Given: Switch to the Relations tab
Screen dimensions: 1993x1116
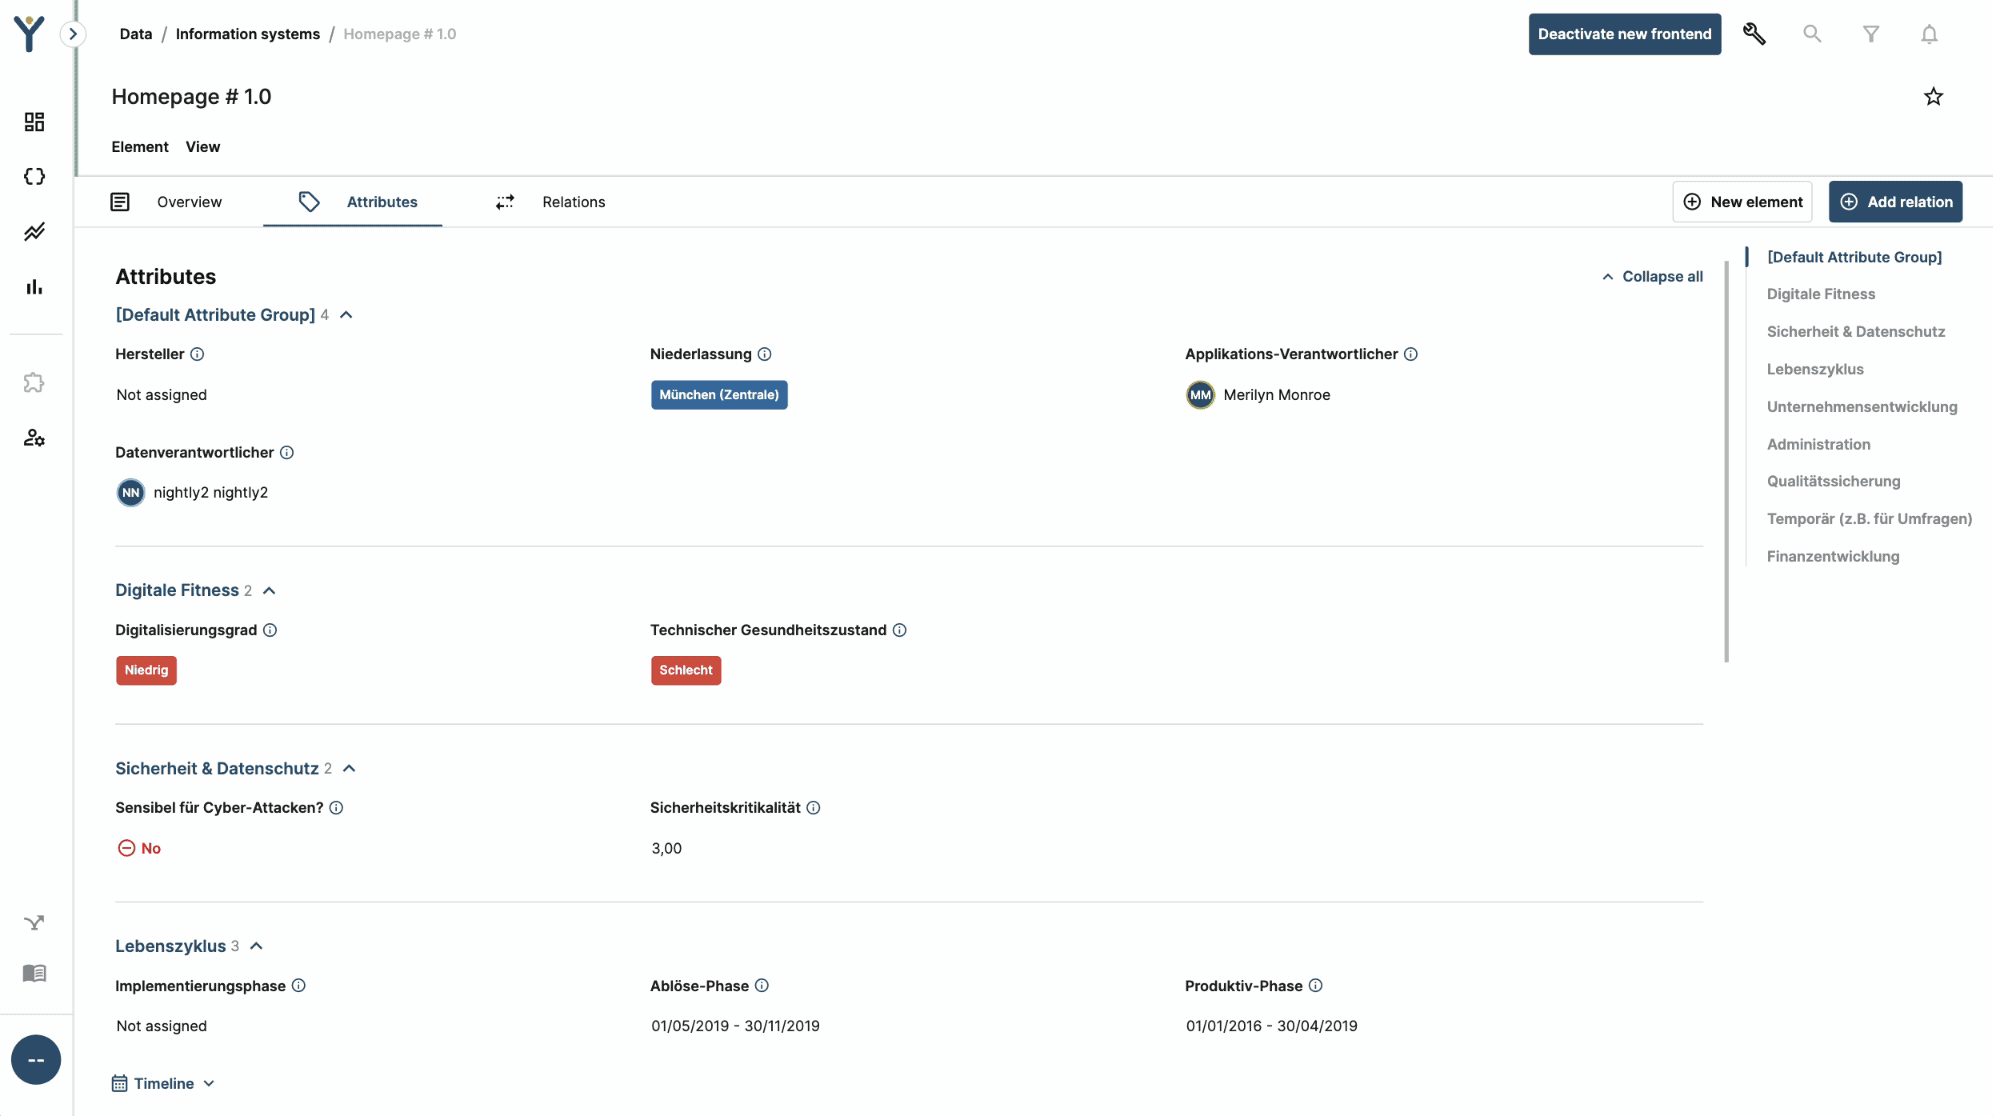Looking at the screenshot, I should point(573,202).
